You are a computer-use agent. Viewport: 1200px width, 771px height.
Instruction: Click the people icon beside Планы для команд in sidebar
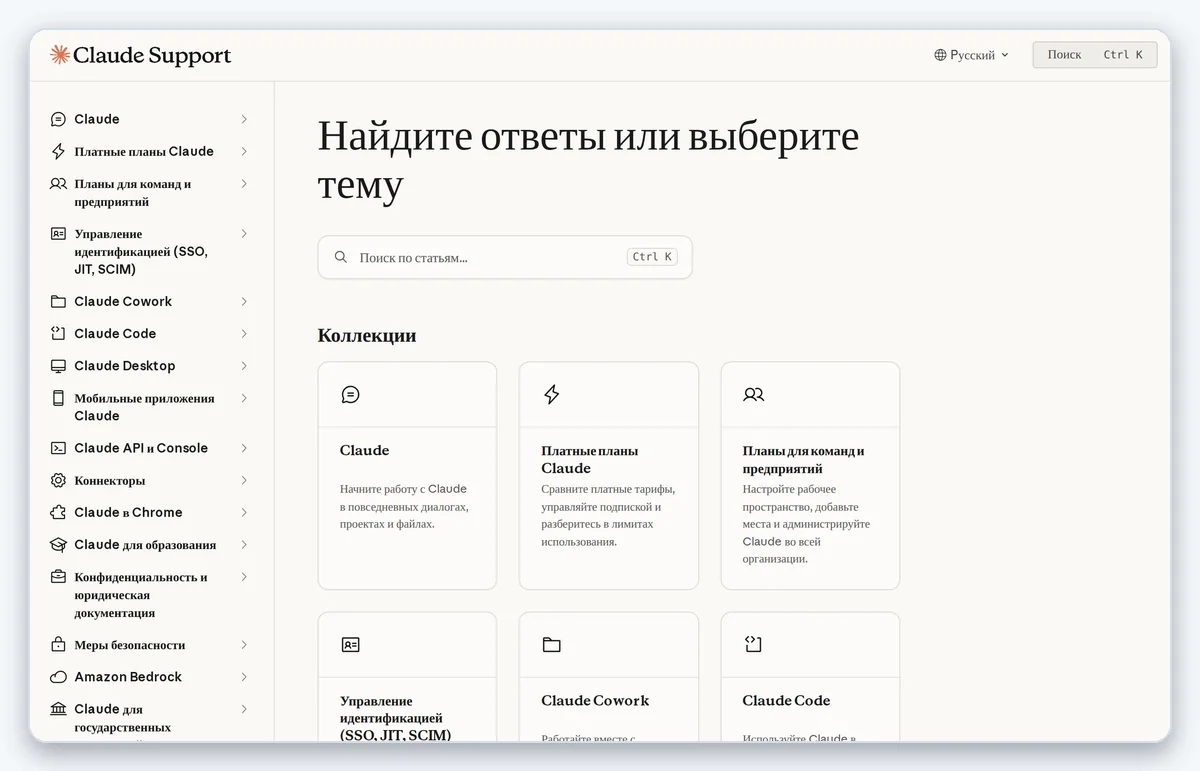58,184
